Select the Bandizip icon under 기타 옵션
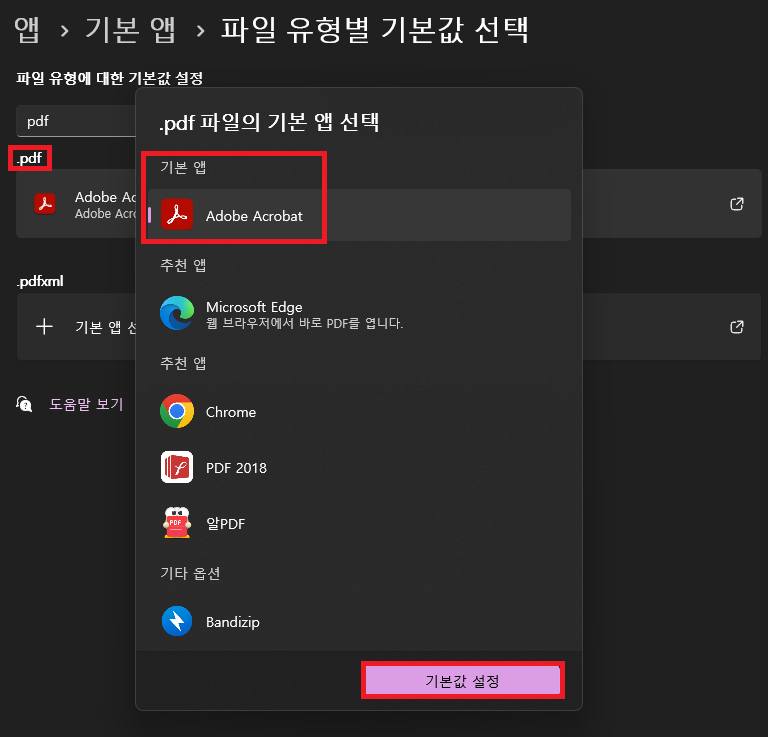The image size is (768, 737). pos(177,621)
